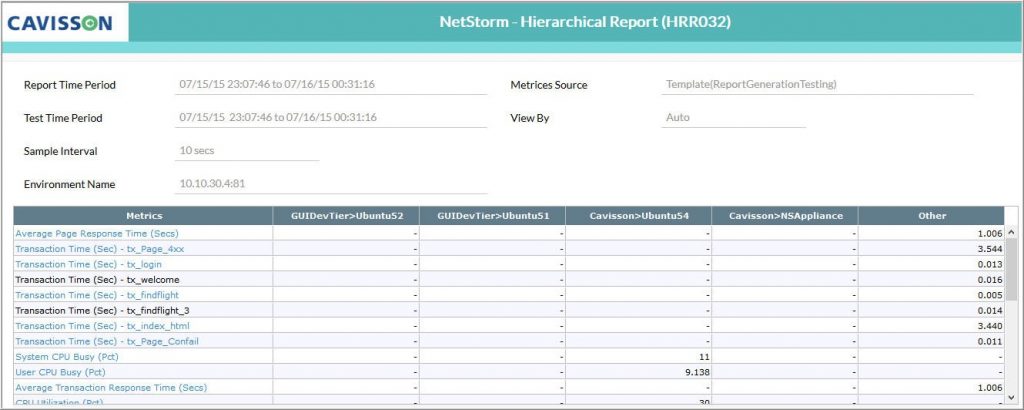Select the Transaction Time tx_findflight_3 row text
Screen dimensions: 1024x410
point(103,311)
